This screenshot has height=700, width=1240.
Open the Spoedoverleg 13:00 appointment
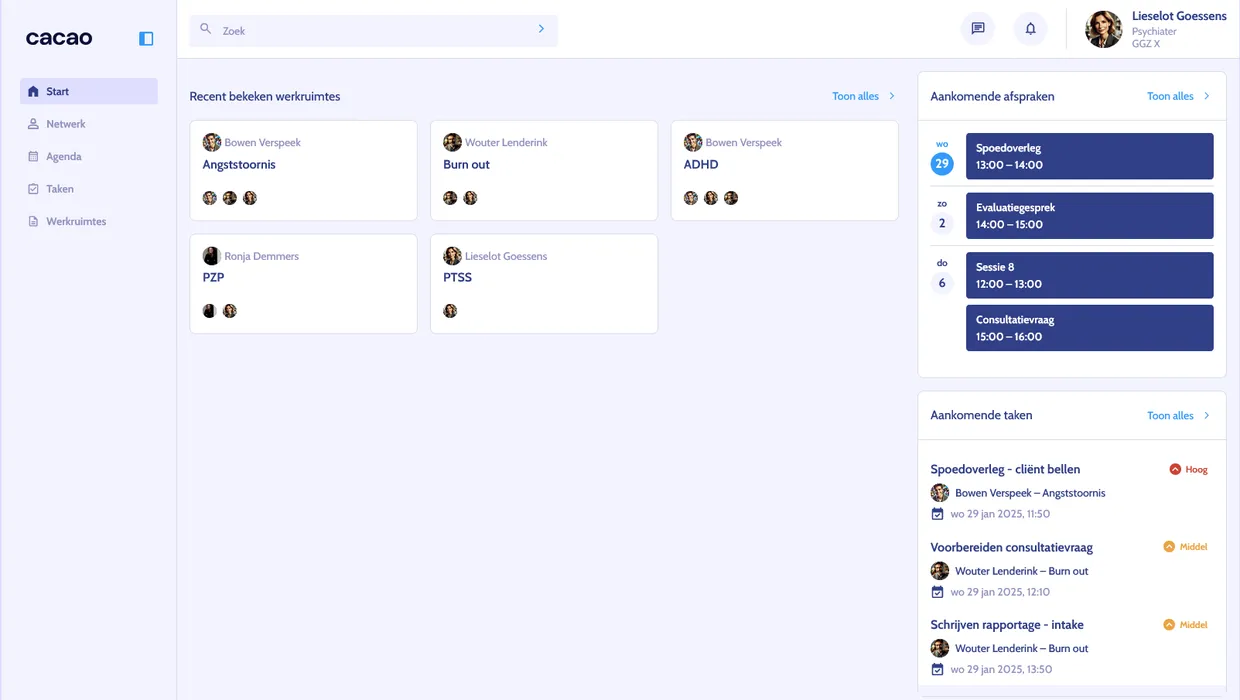pyautogui.click(x=1090, y=156)
